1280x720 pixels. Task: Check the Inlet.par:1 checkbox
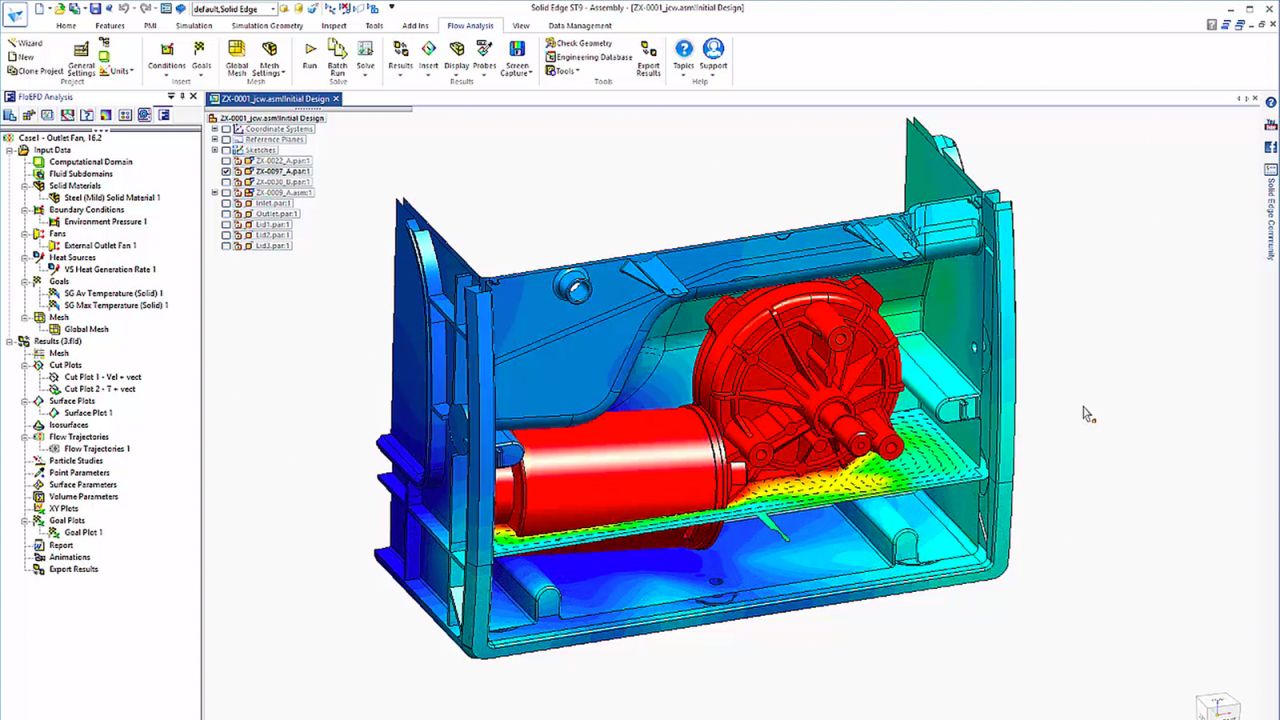coord(226,203)
